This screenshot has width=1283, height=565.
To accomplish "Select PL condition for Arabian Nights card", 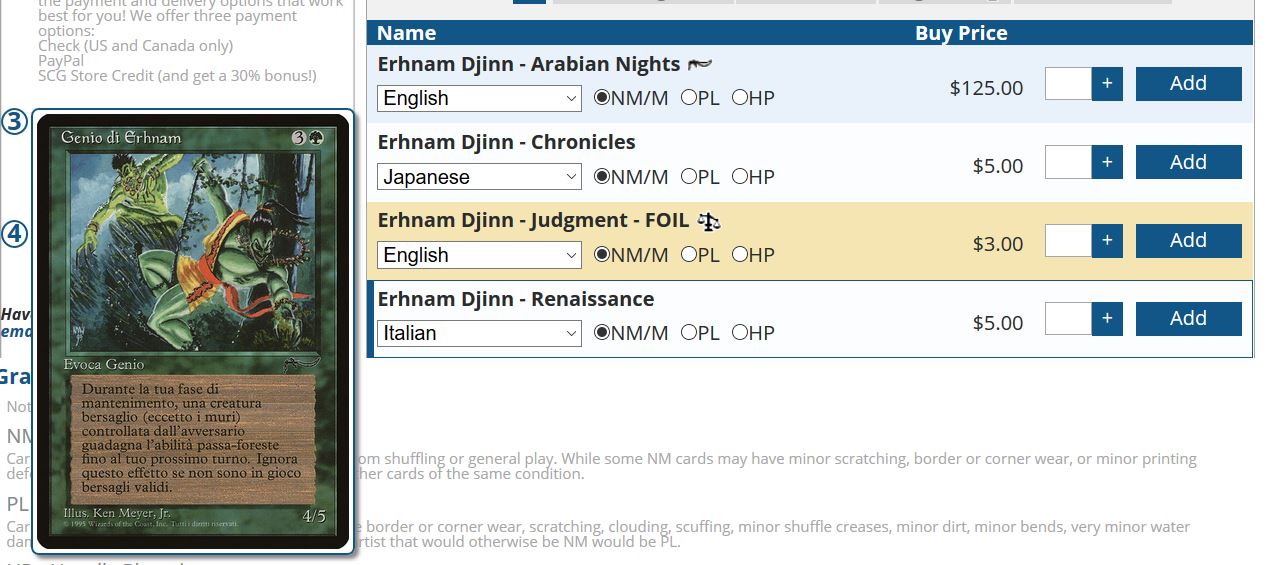I will [x=689, y=98].
